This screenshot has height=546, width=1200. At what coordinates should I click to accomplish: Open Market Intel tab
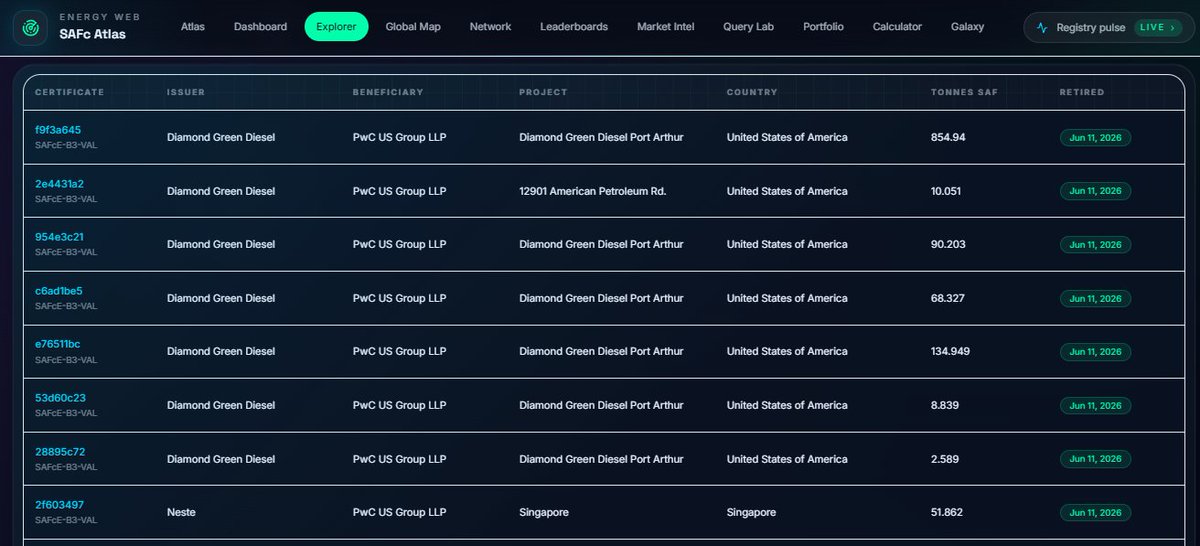click(x=666, y=27)
